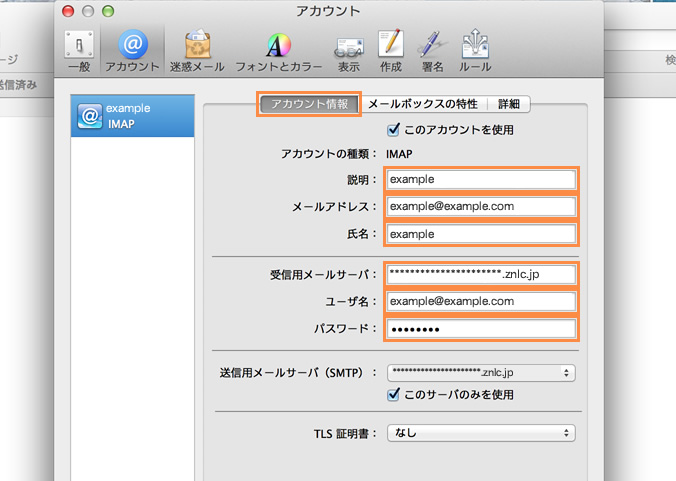Click the IMAP account type text
The height and width of the screenshot is (481, 676).
pyautogui.click(x=399, y=154)
